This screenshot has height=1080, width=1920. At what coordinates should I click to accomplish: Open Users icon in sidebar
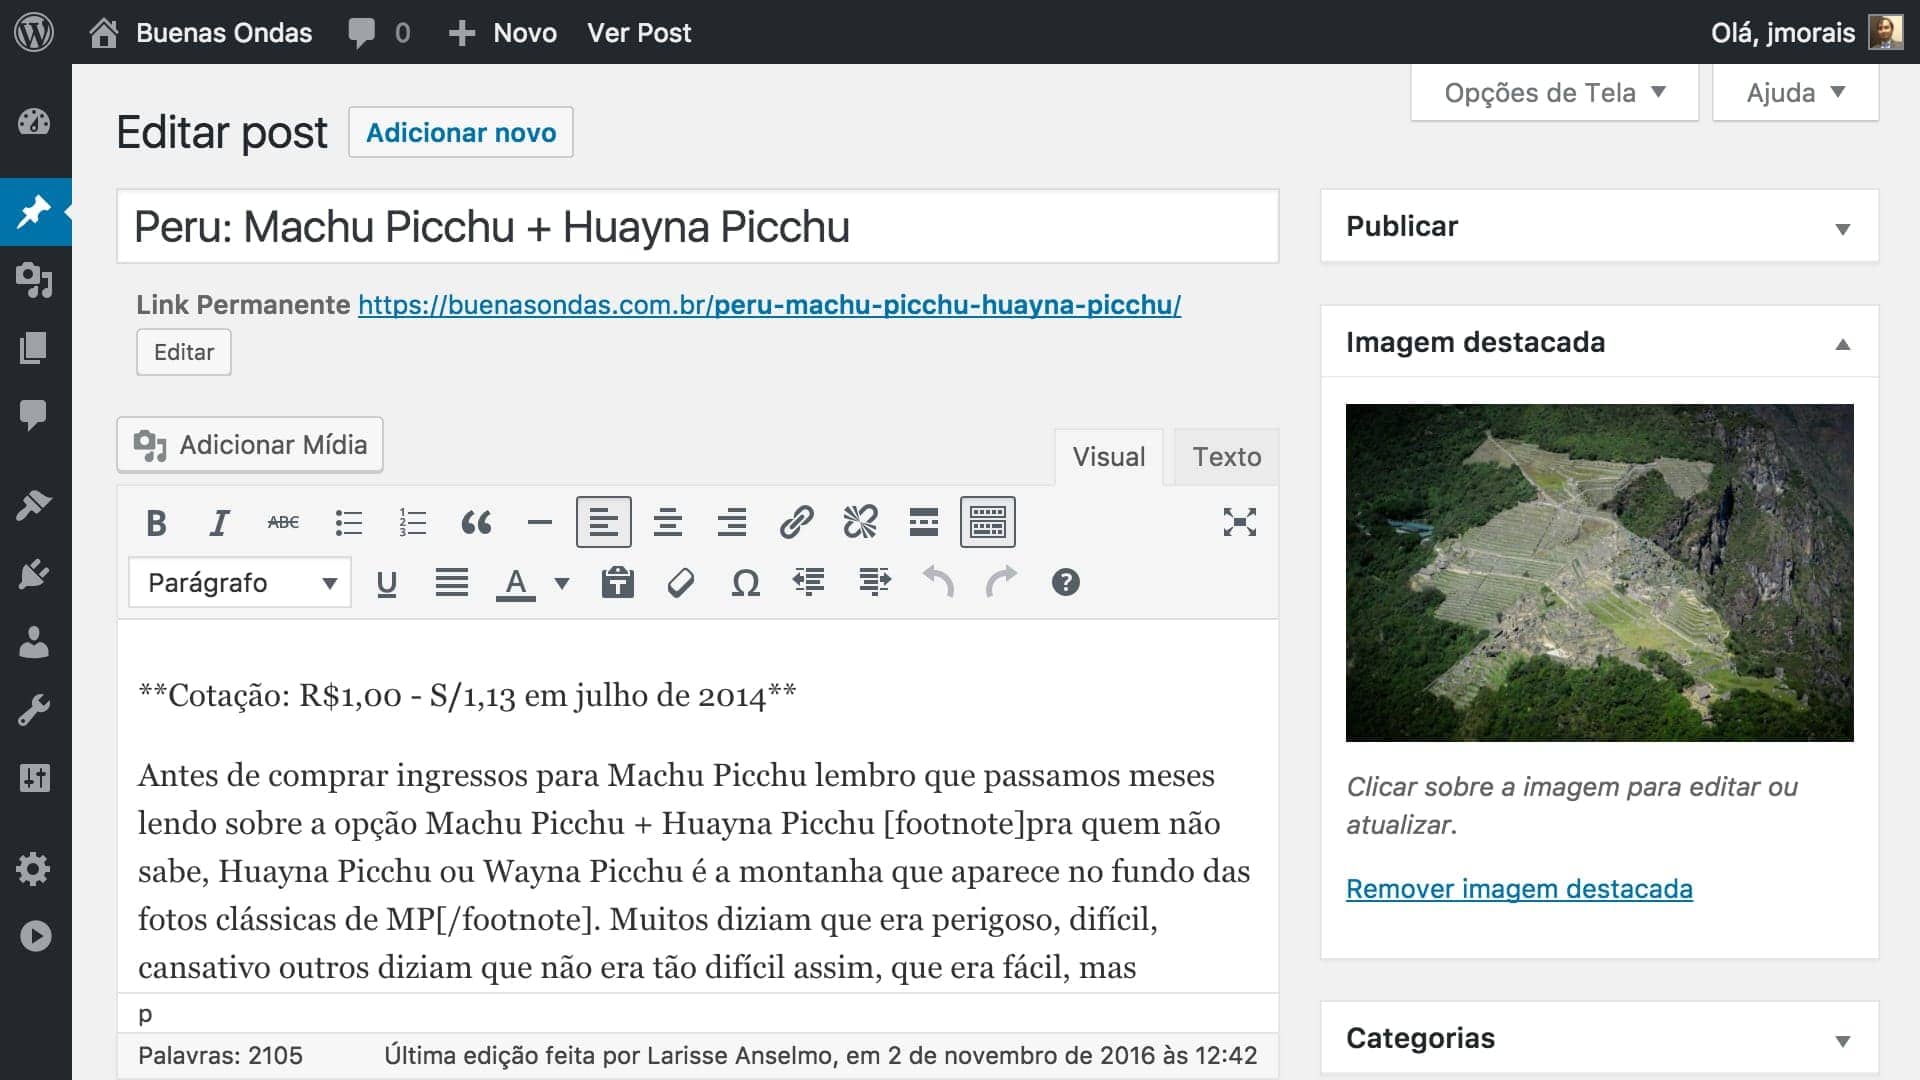tap(34, 641)
